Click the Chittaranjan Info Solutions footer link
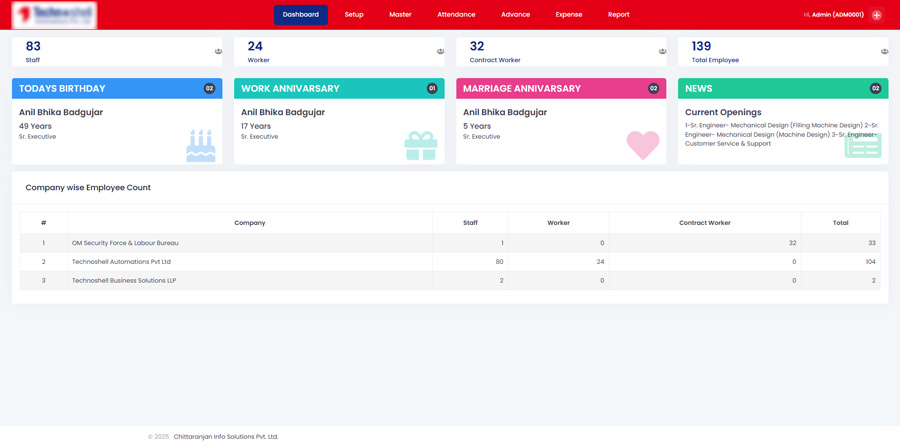900x447 pixels. [226, 437]
